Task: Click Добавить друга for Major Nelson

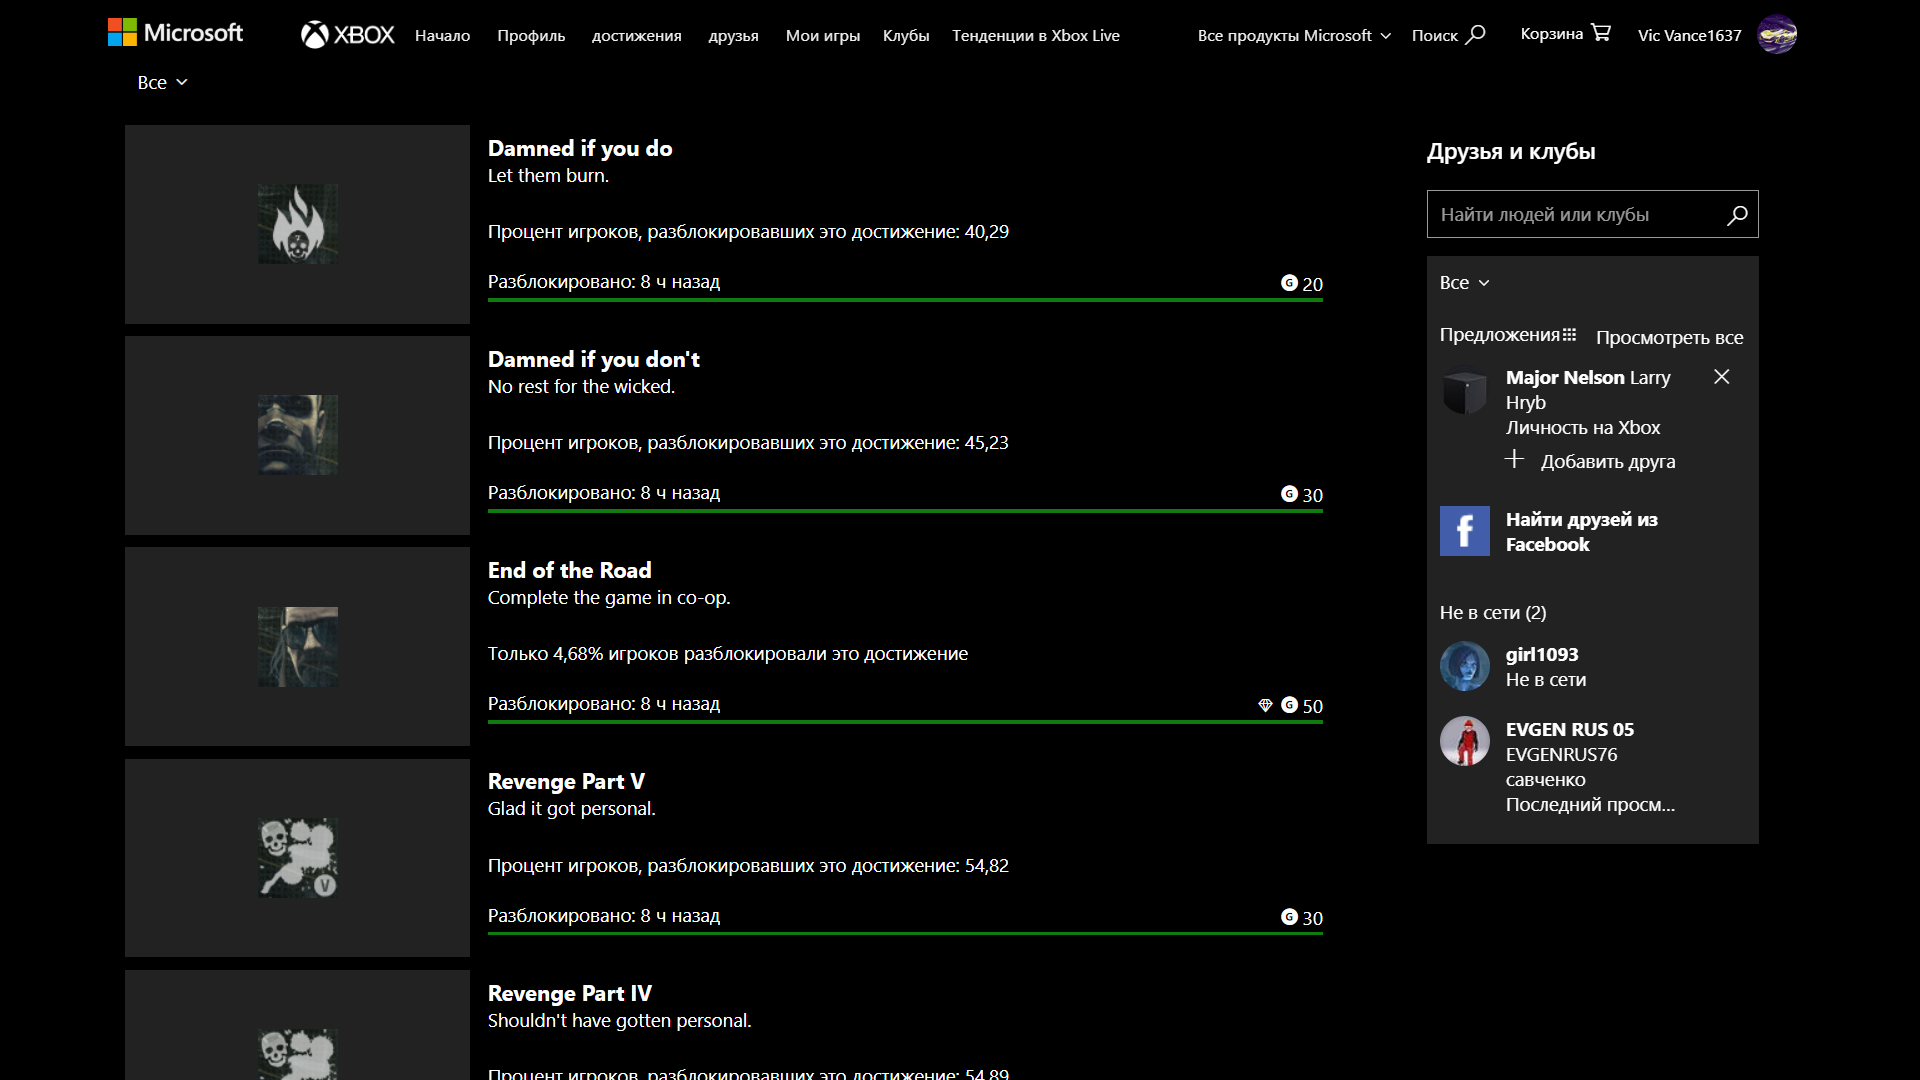Action: coord(1608,461)
